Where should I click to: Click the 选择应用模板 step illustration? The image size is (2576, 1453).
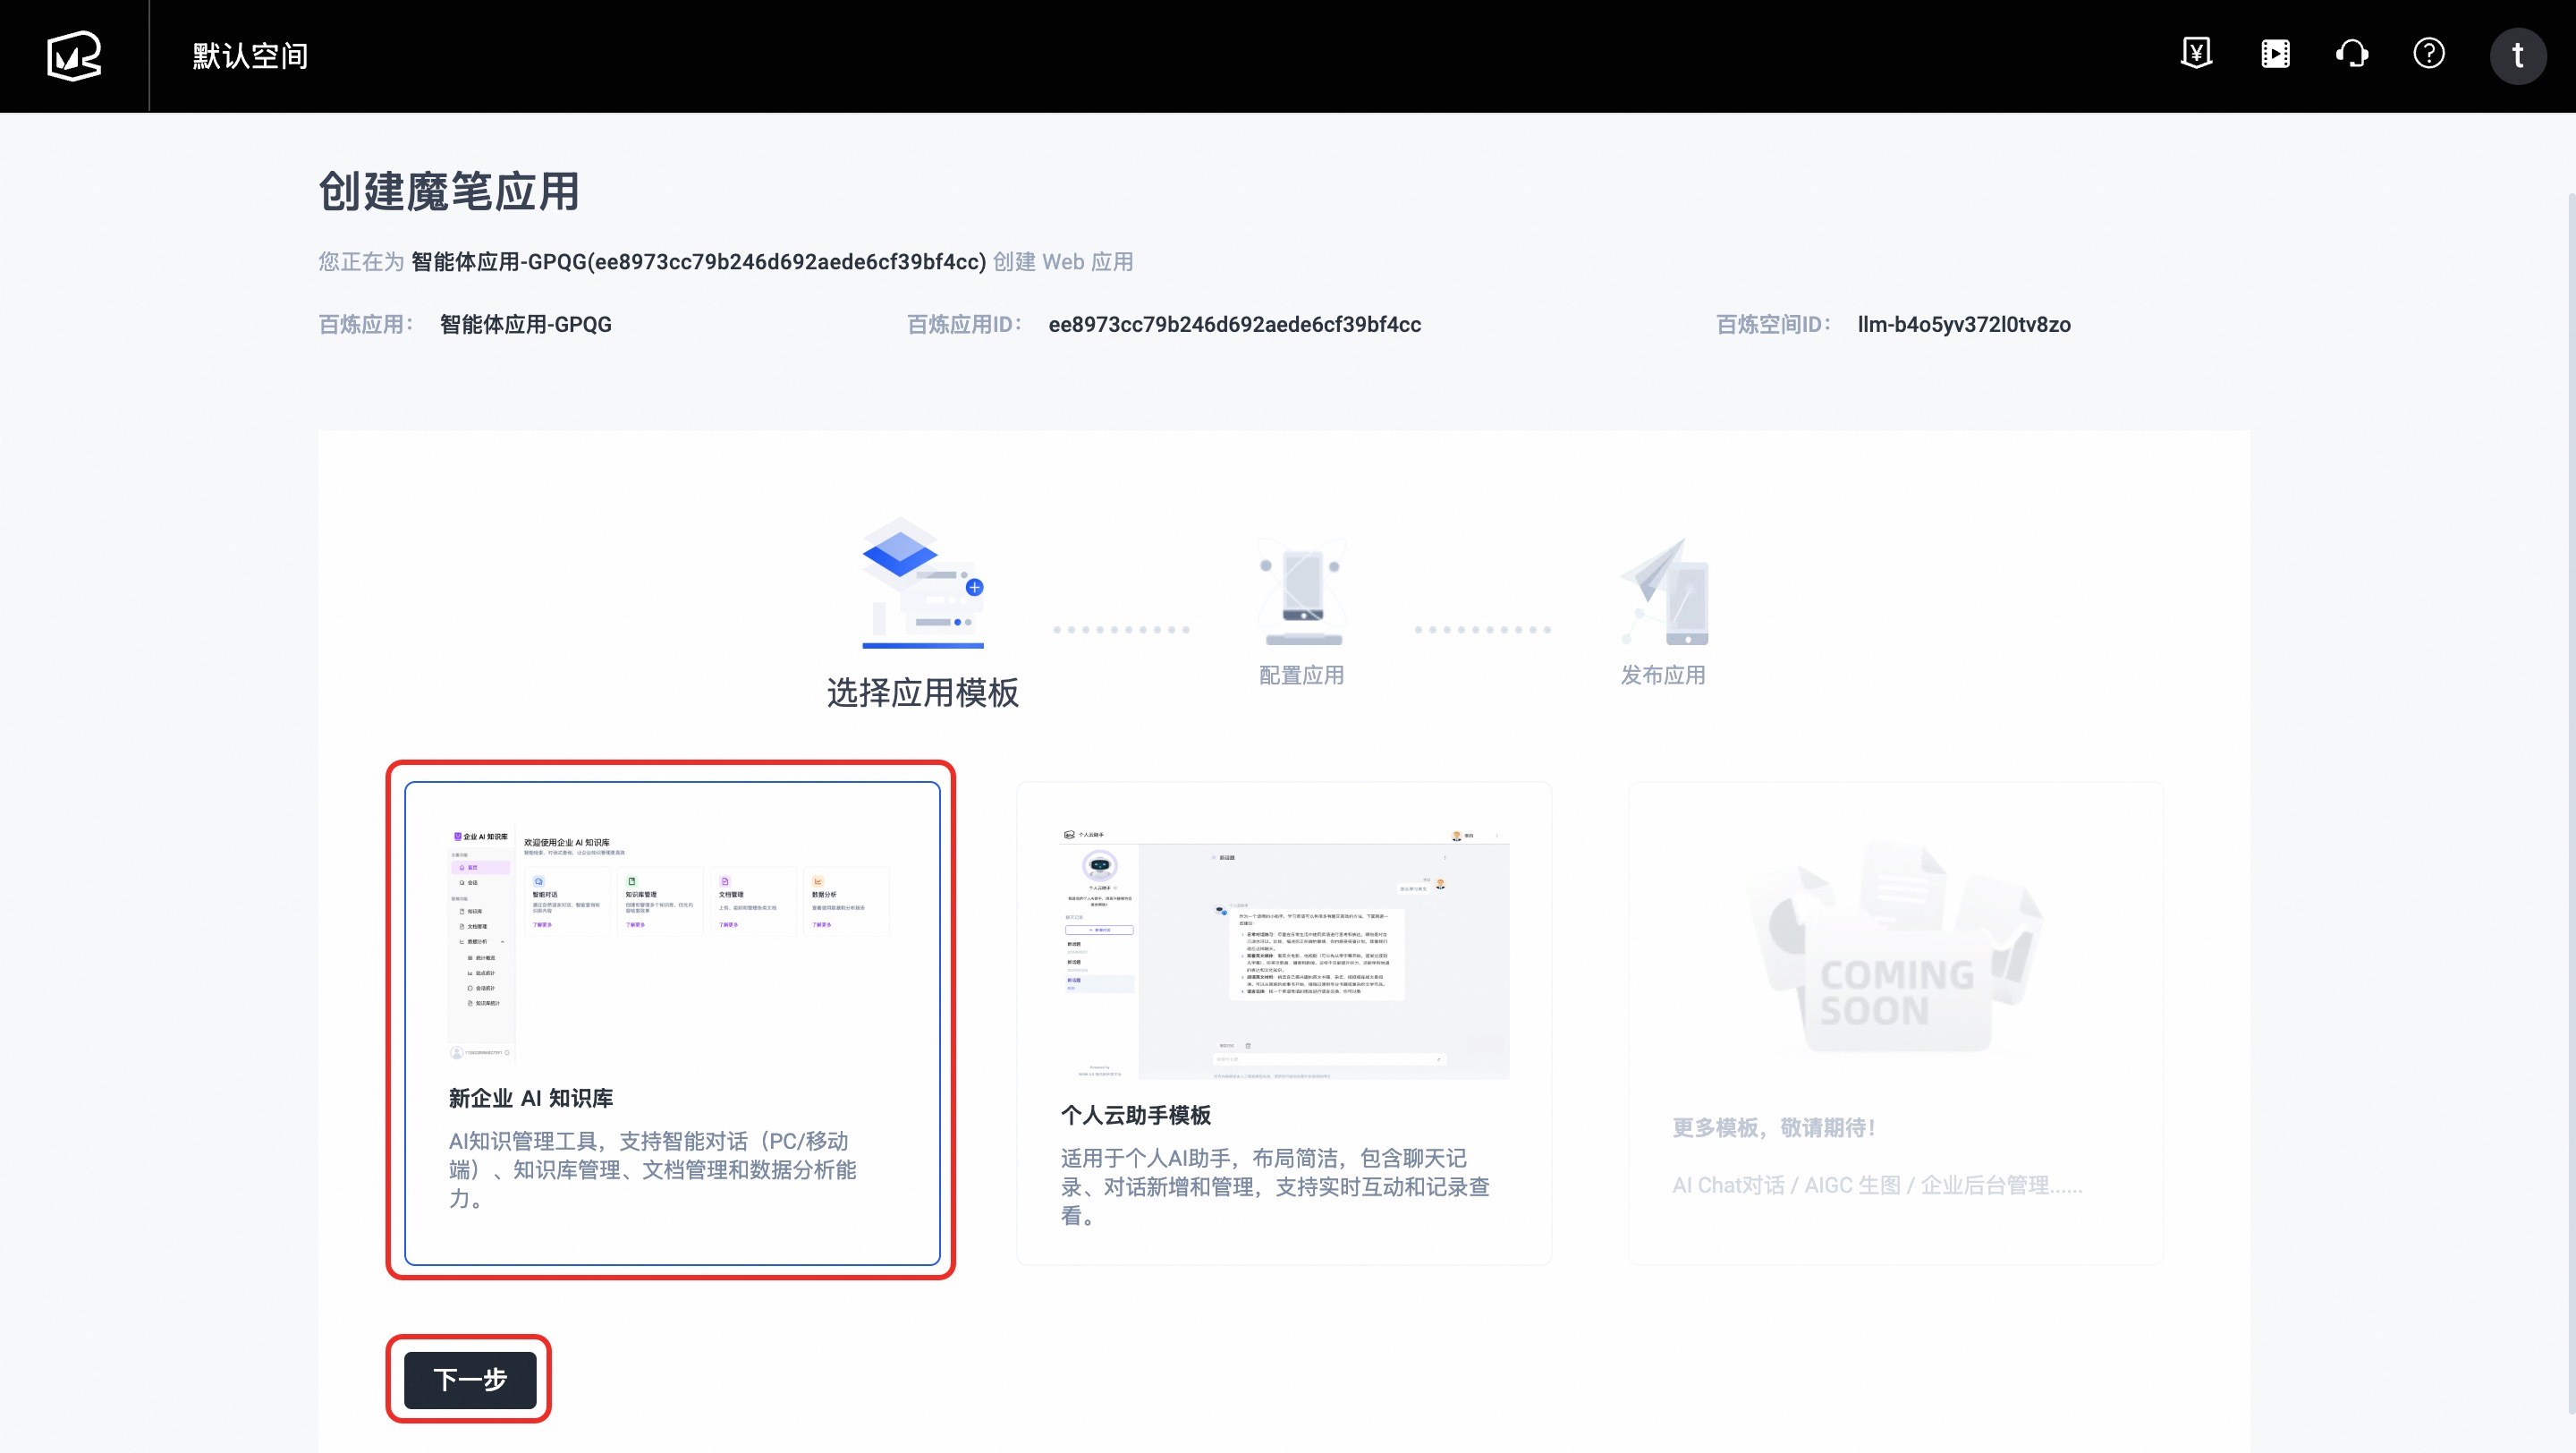point(922,582)
